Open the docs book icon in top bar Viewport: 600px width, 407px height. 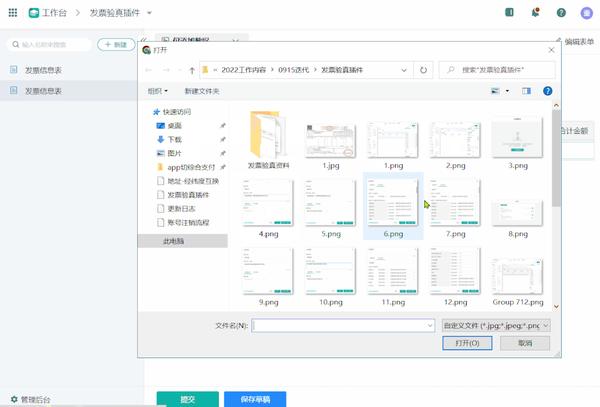pos(509,12)
